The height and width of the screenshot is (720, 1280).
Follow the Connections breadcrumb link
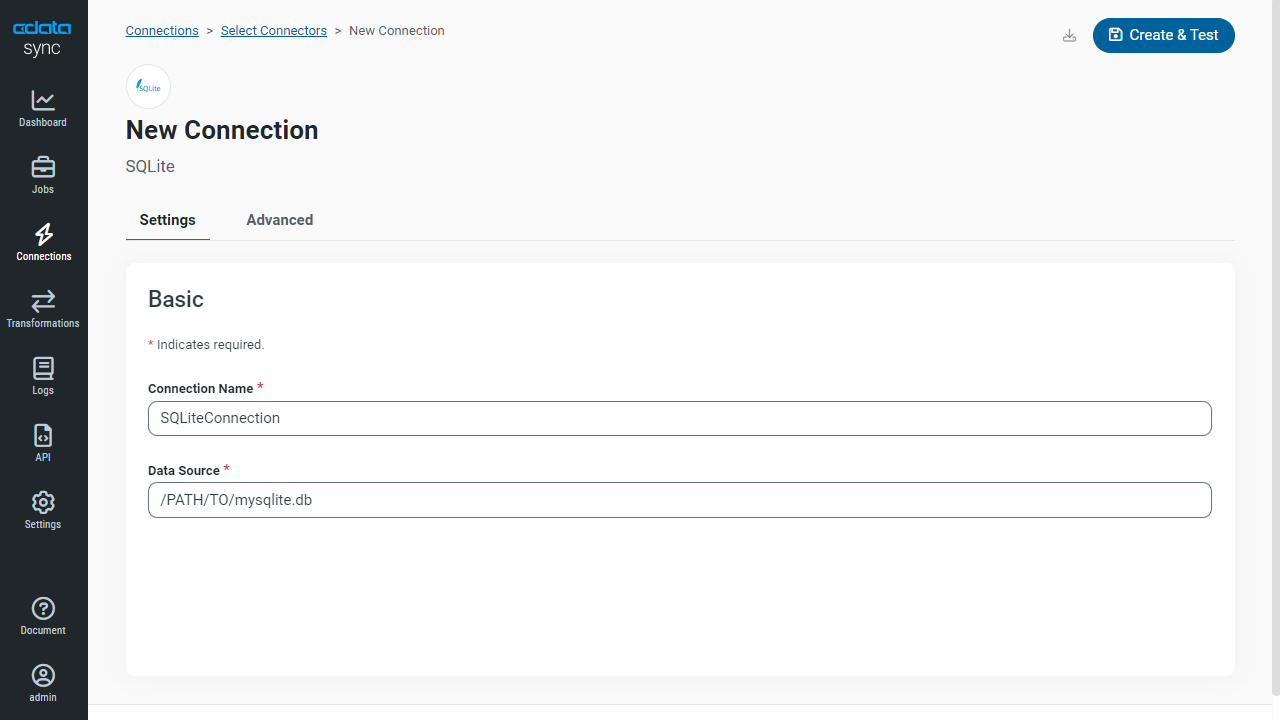tap(162, 31)
